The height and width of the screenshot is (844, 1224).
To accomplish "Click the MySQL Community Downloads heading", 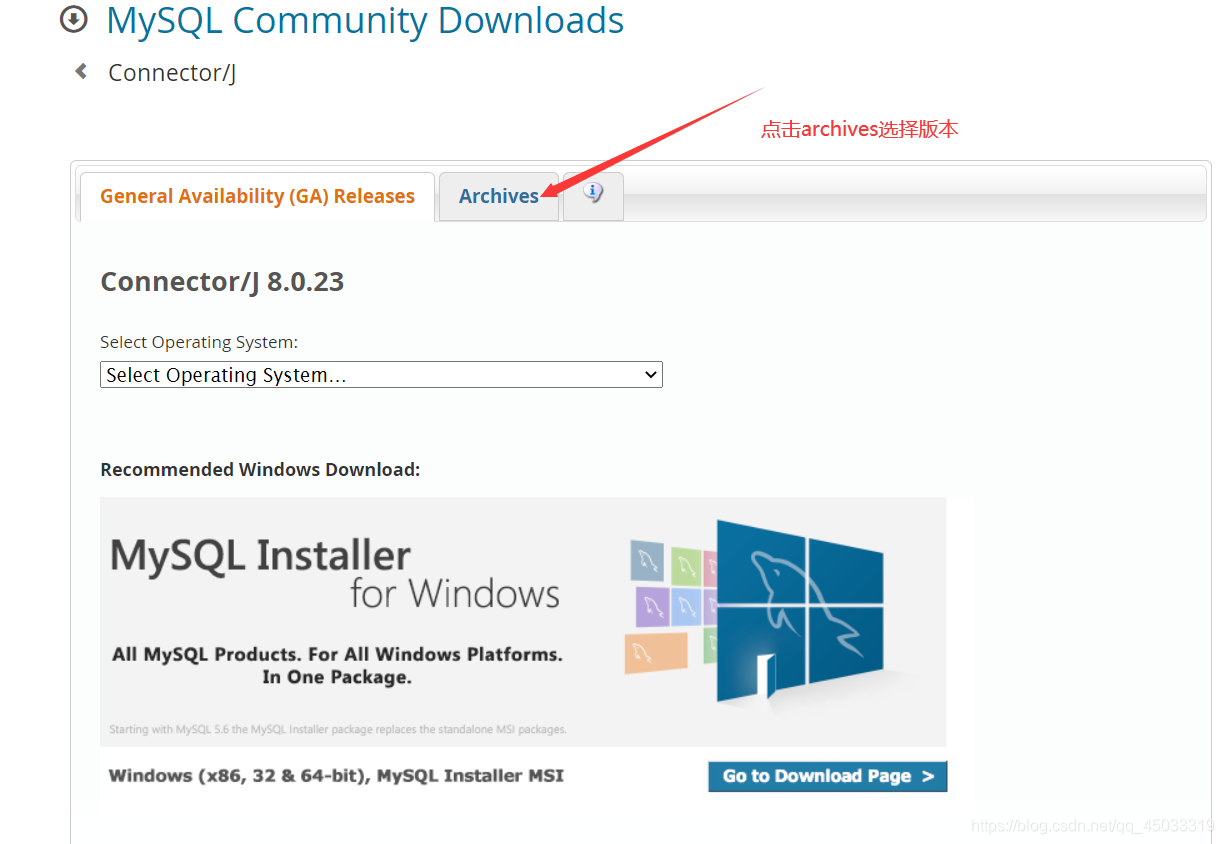I will [x=365, y=21].
